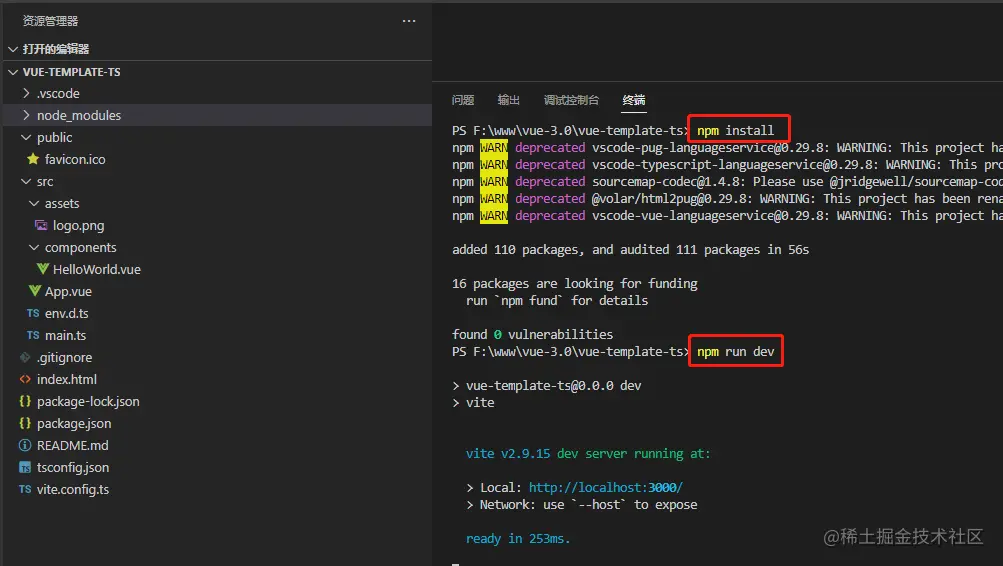1003x566 pixels.
Task: Click the TS icon beside vite.config.ts
Action: coord(25,489)
